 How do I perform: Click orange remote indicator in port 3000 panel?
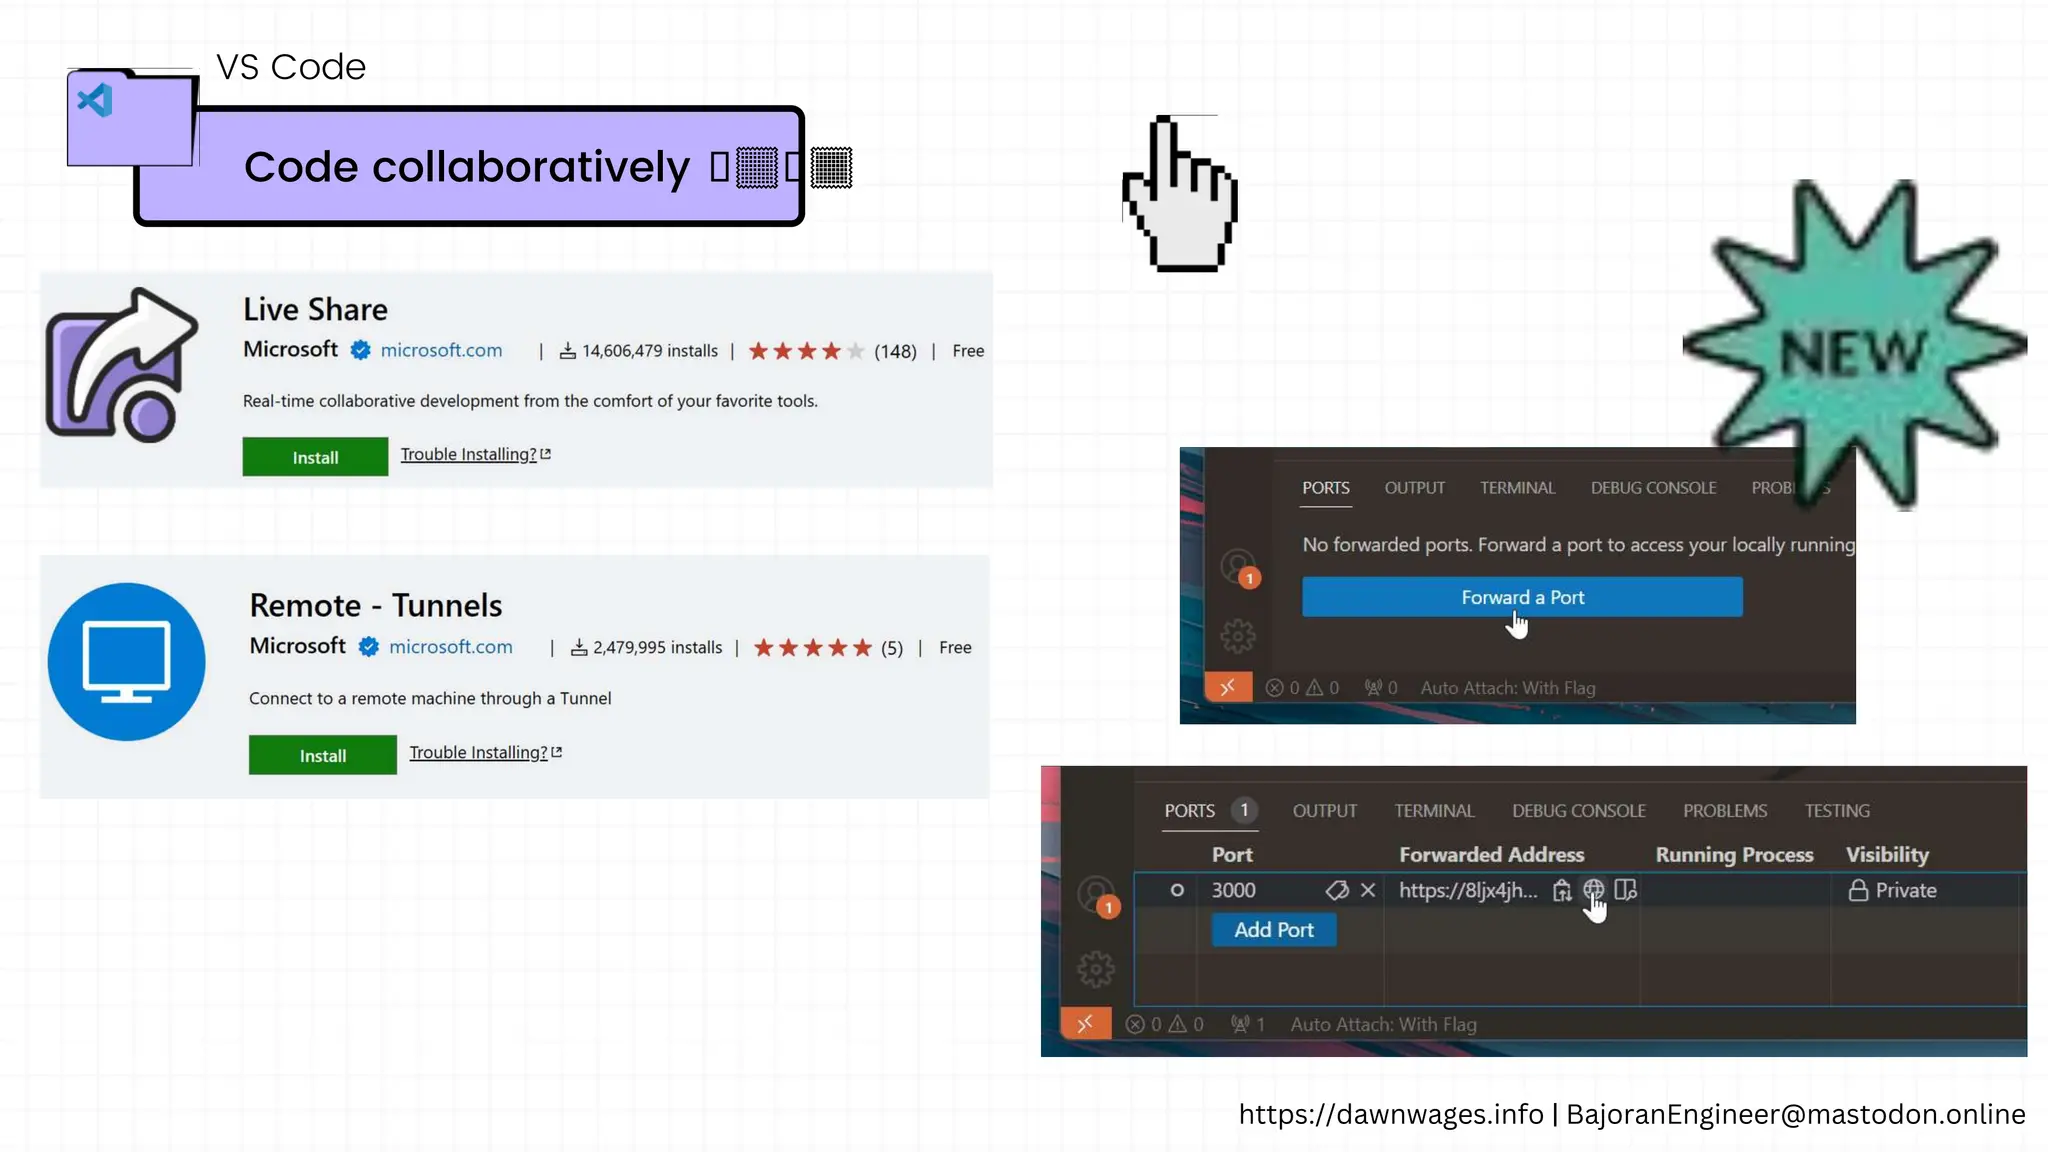[1086, 1024]
